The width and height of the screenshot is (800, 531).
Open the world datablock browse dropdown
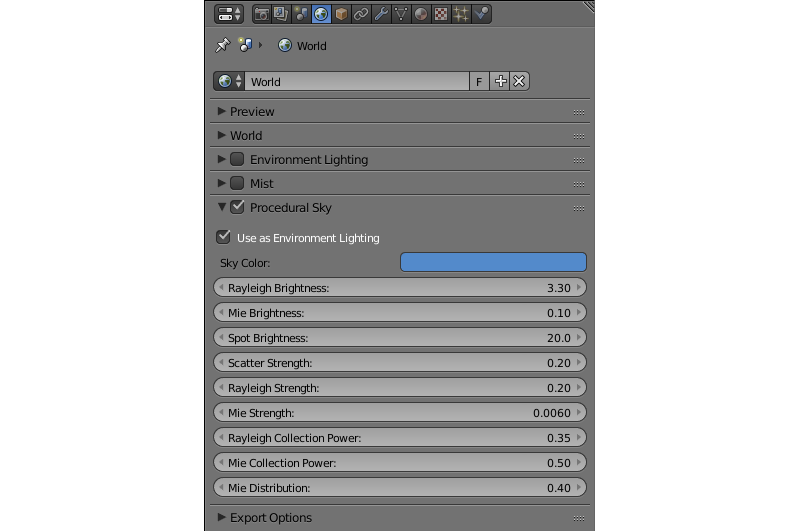(x=229, y=81)
